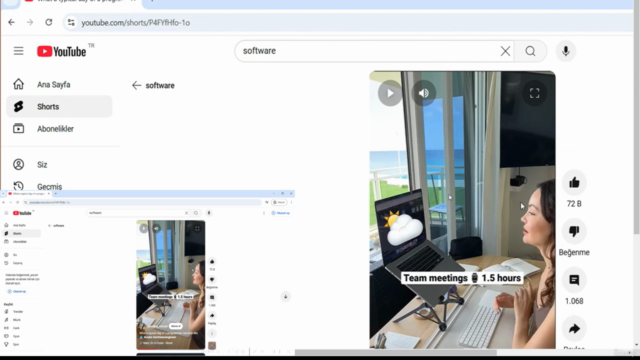
Task: Click the red progress bar on the preview Short
Action: click(146, 349)
